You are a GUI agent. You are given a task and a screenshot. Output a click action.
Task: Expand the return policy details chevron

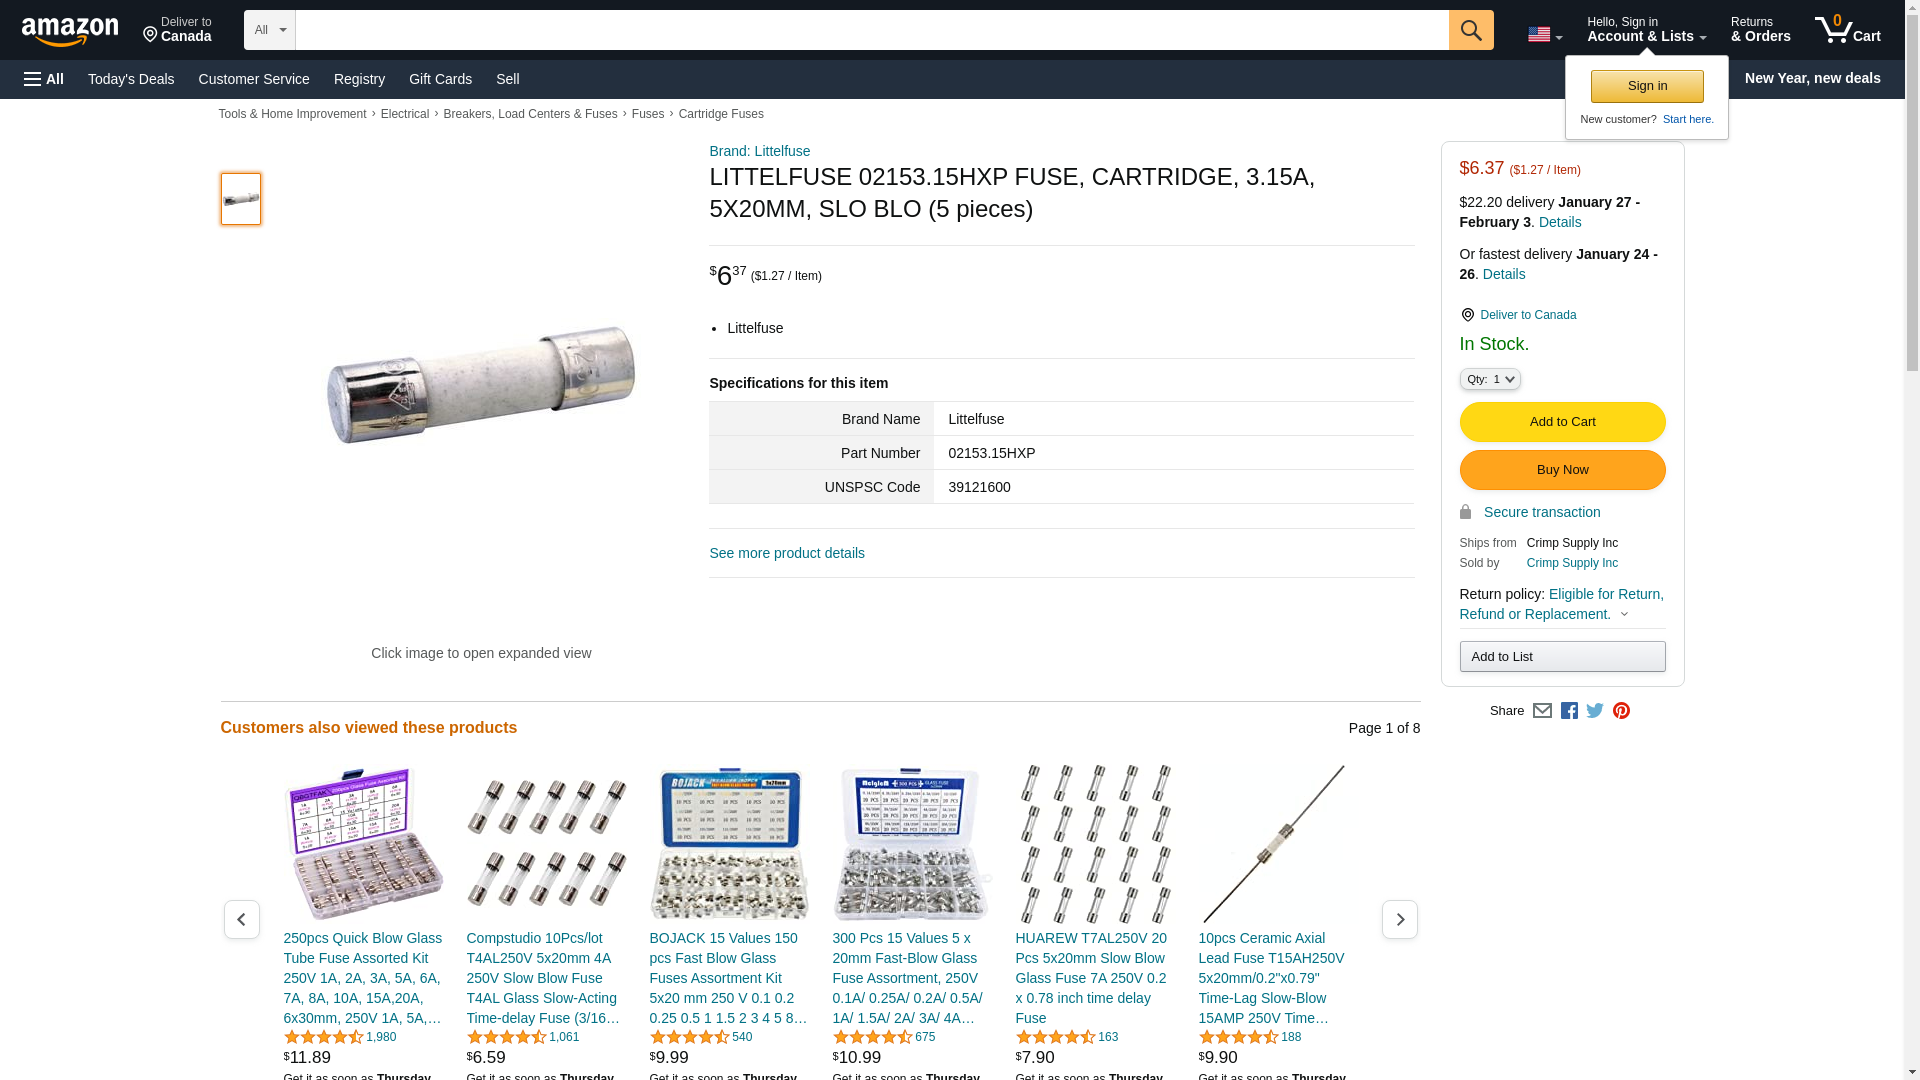pos(1624,614)
